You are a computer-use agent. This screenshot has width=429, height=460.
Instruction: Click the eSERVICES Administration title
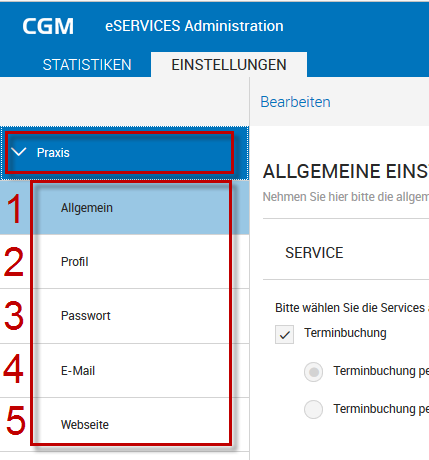pos(194,26)
